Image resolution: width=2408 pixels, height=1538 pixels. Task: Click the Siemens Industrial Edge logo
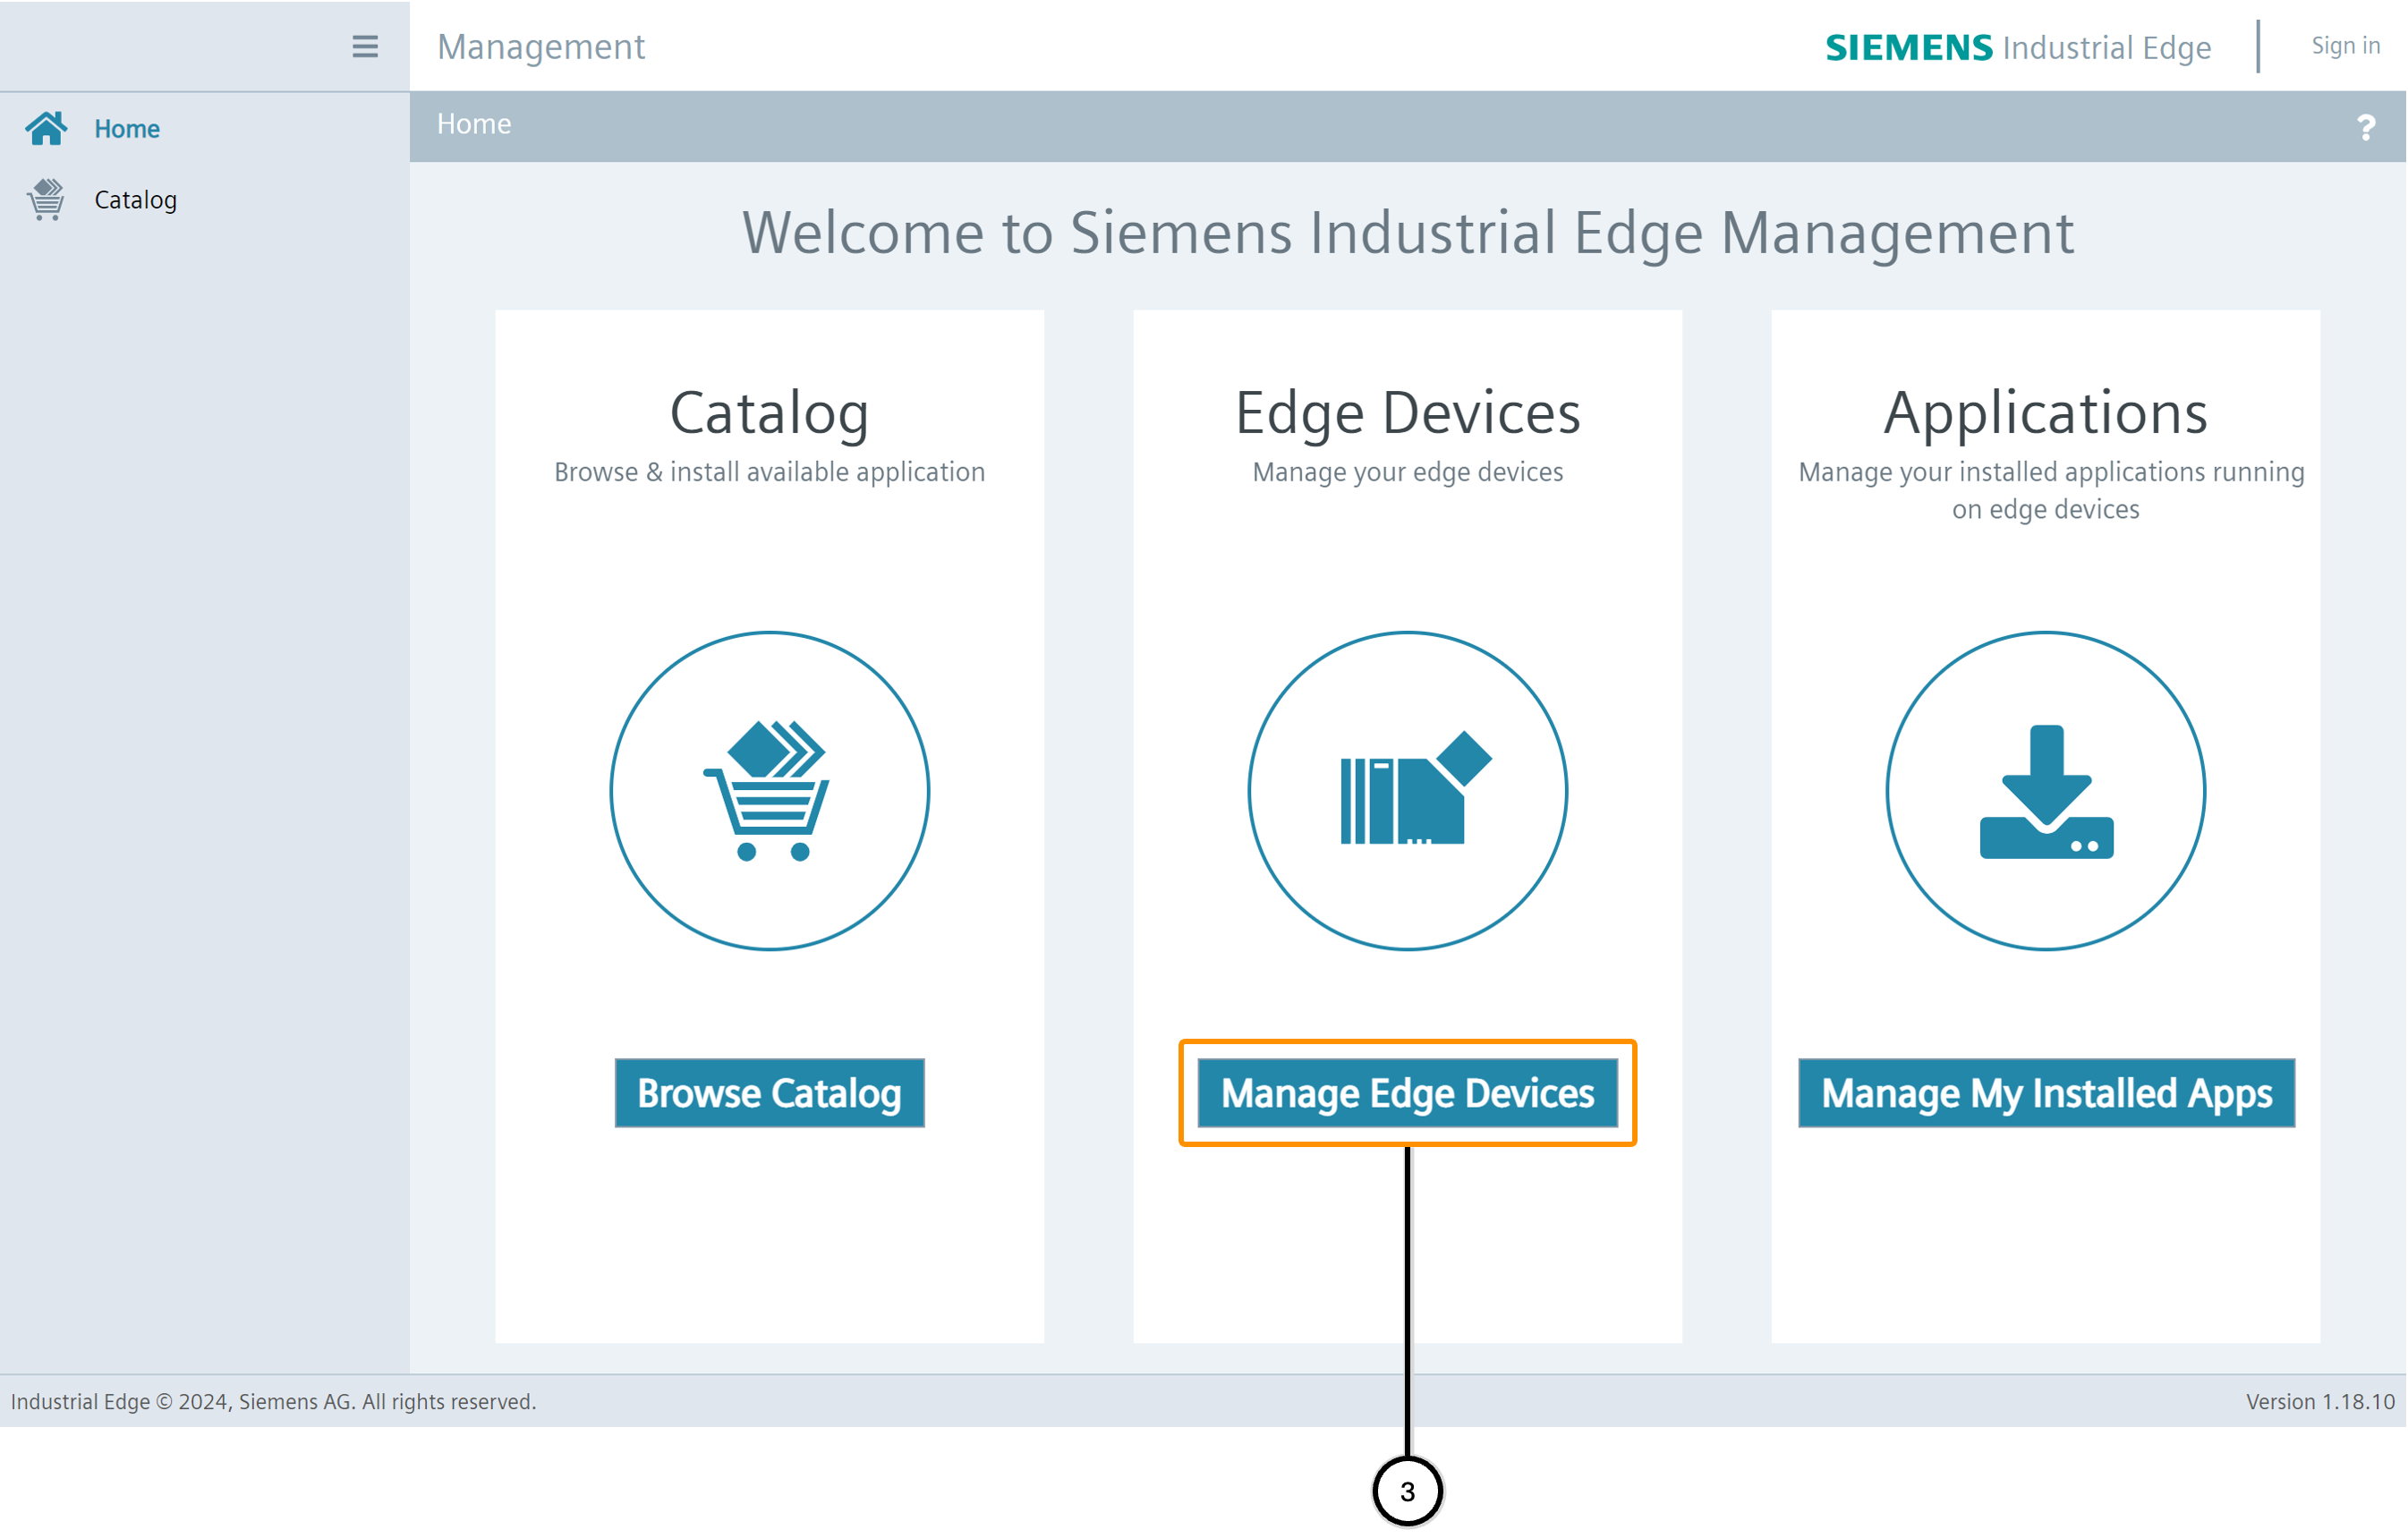point(2017,47)
